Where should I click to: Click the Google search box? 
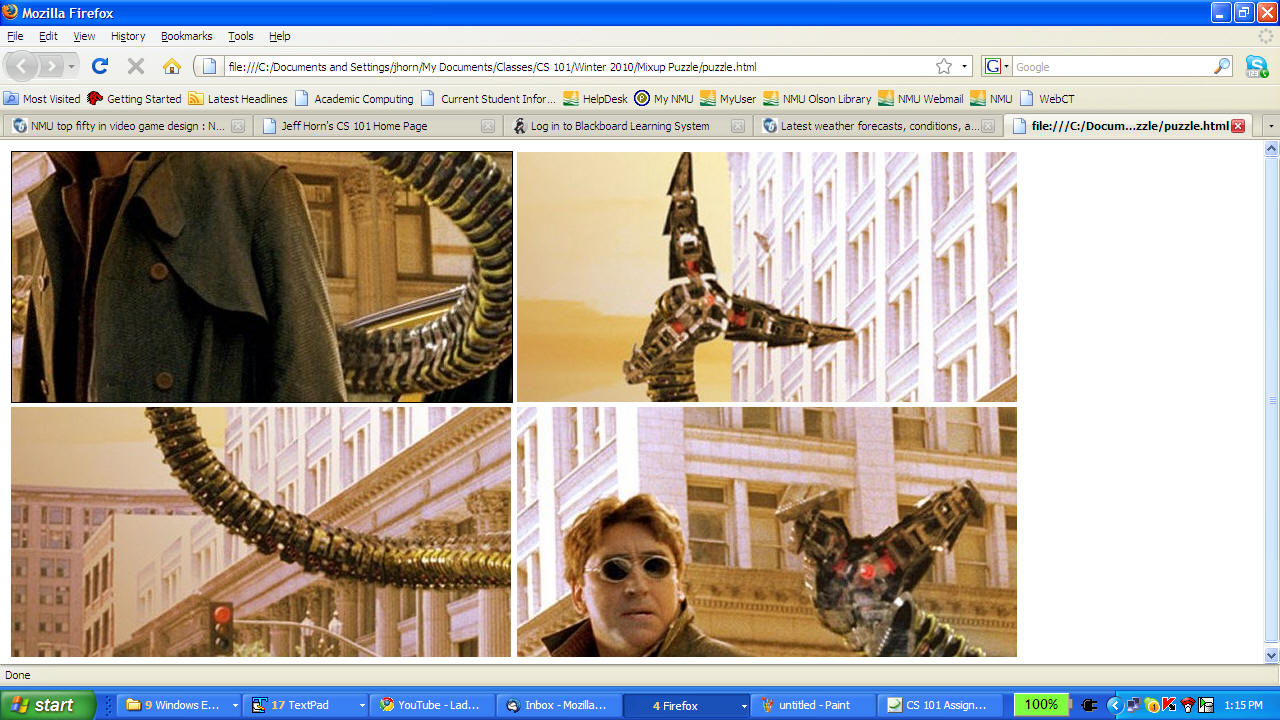click(x=1112, y=67)
